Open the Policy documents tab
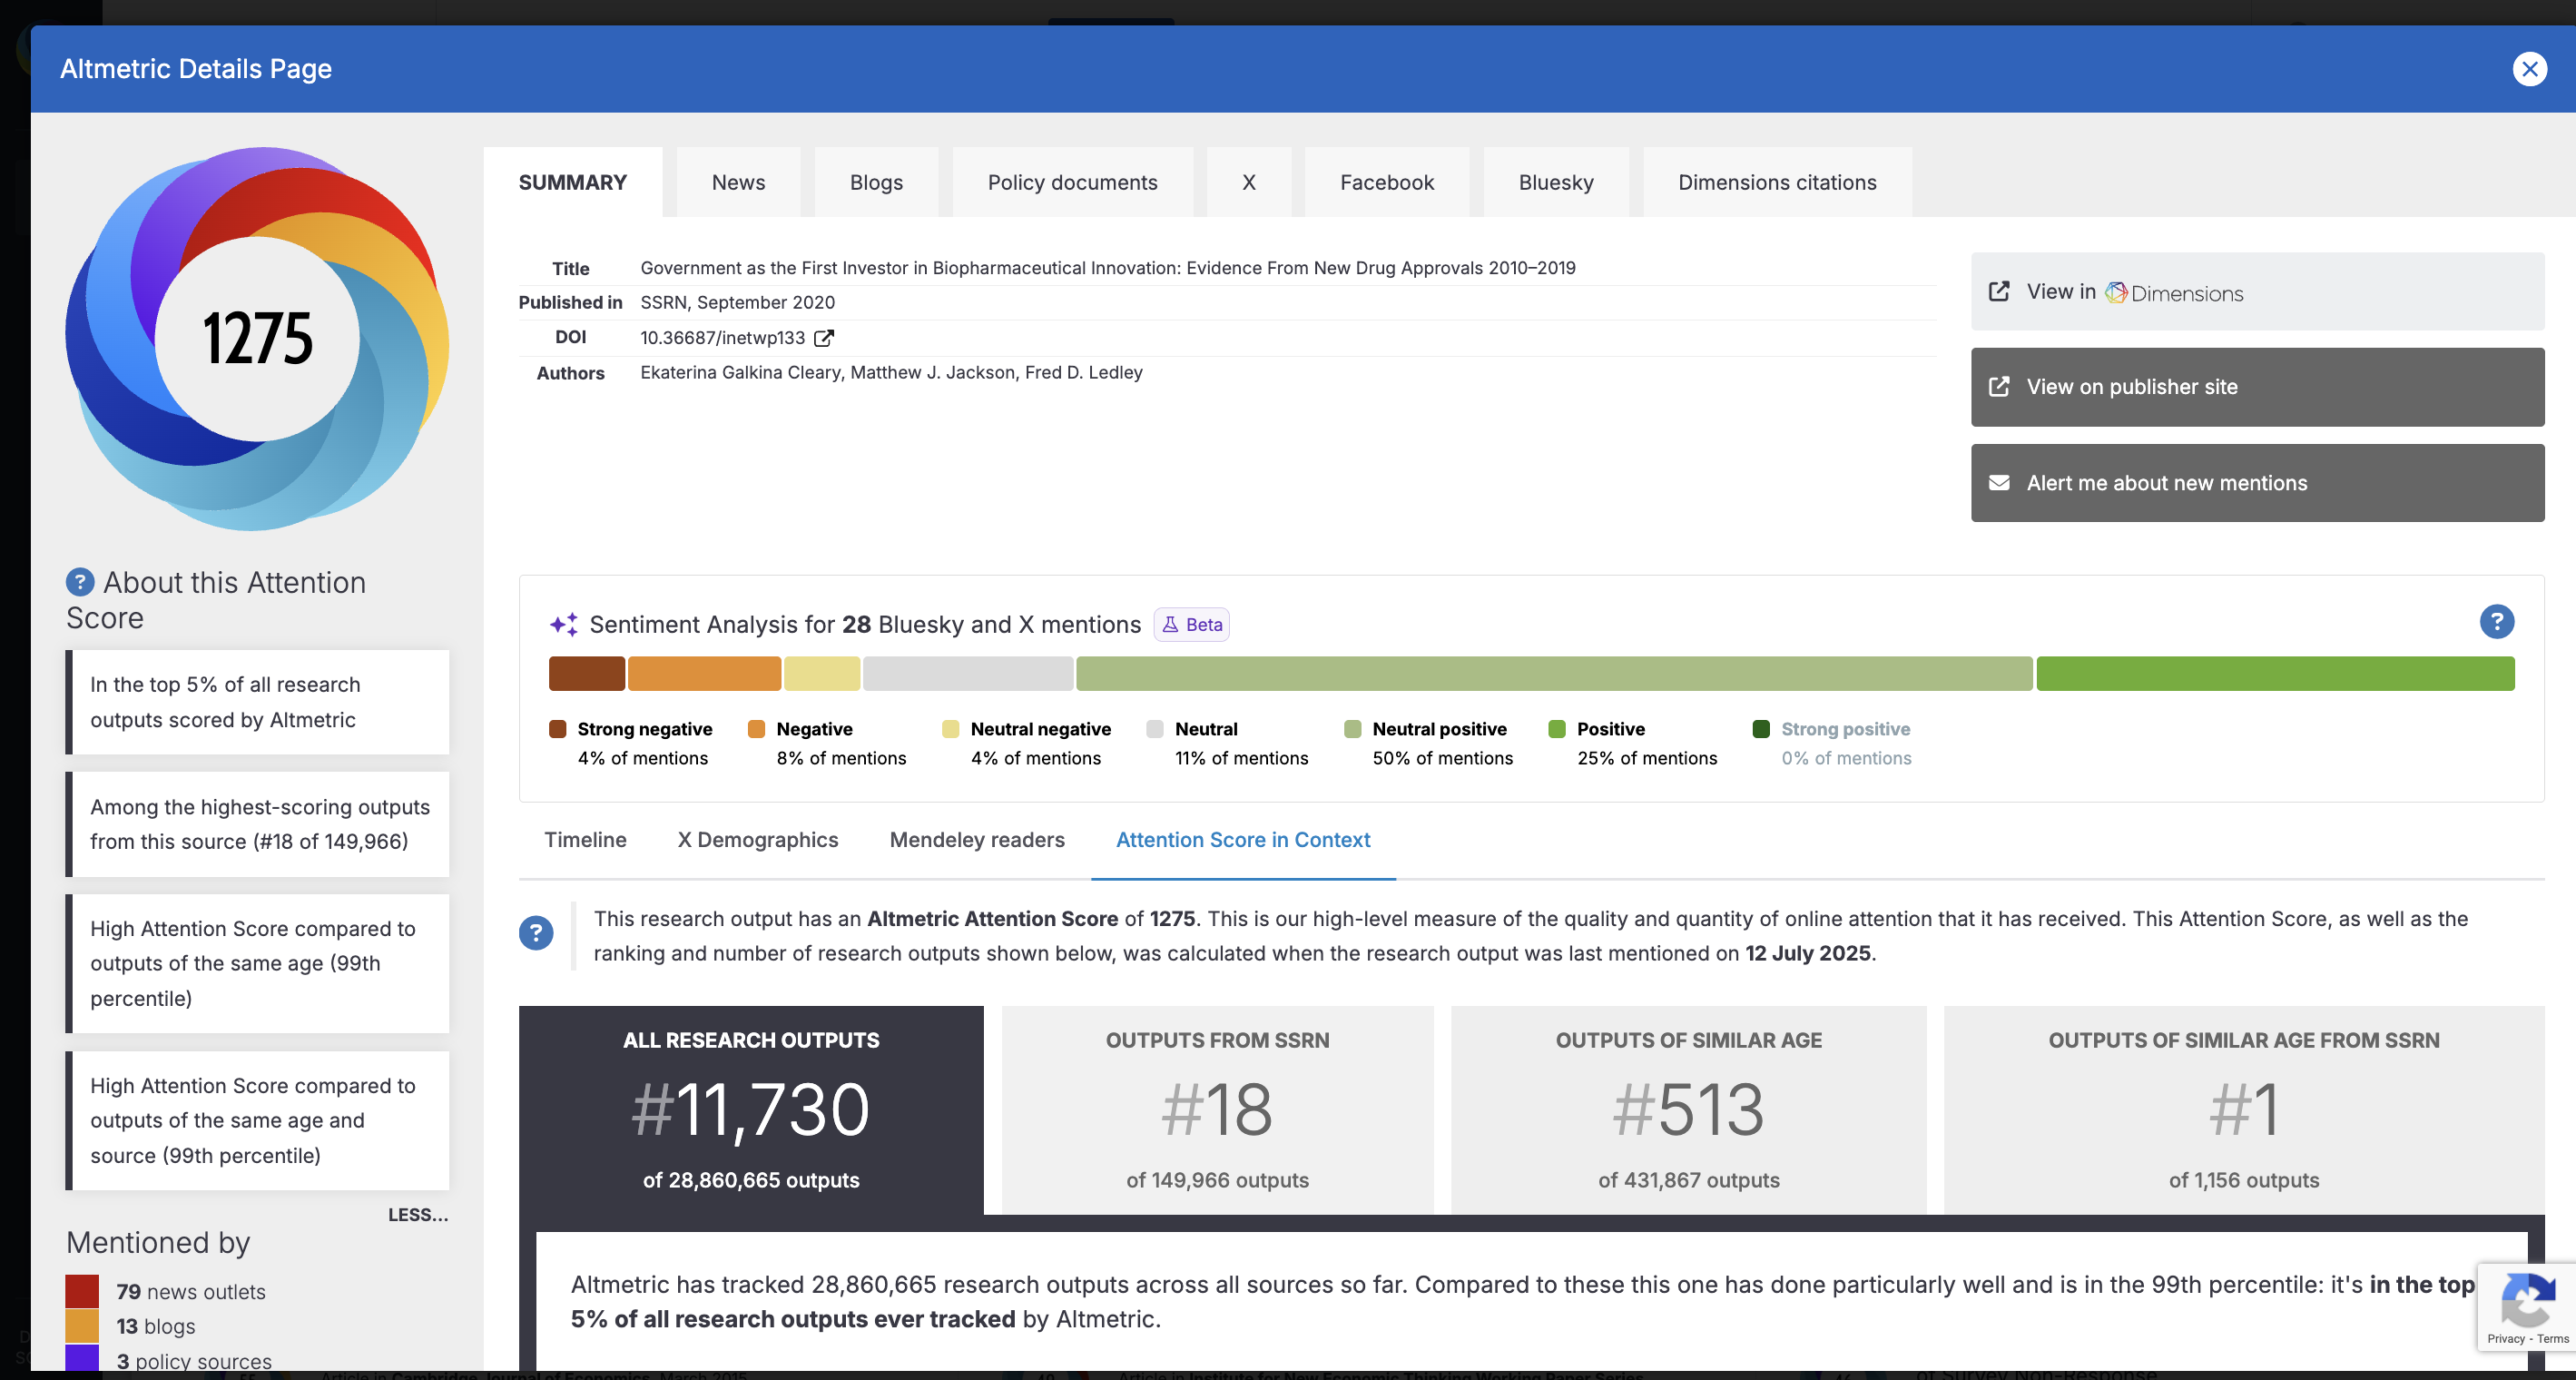 [1072, 182]
